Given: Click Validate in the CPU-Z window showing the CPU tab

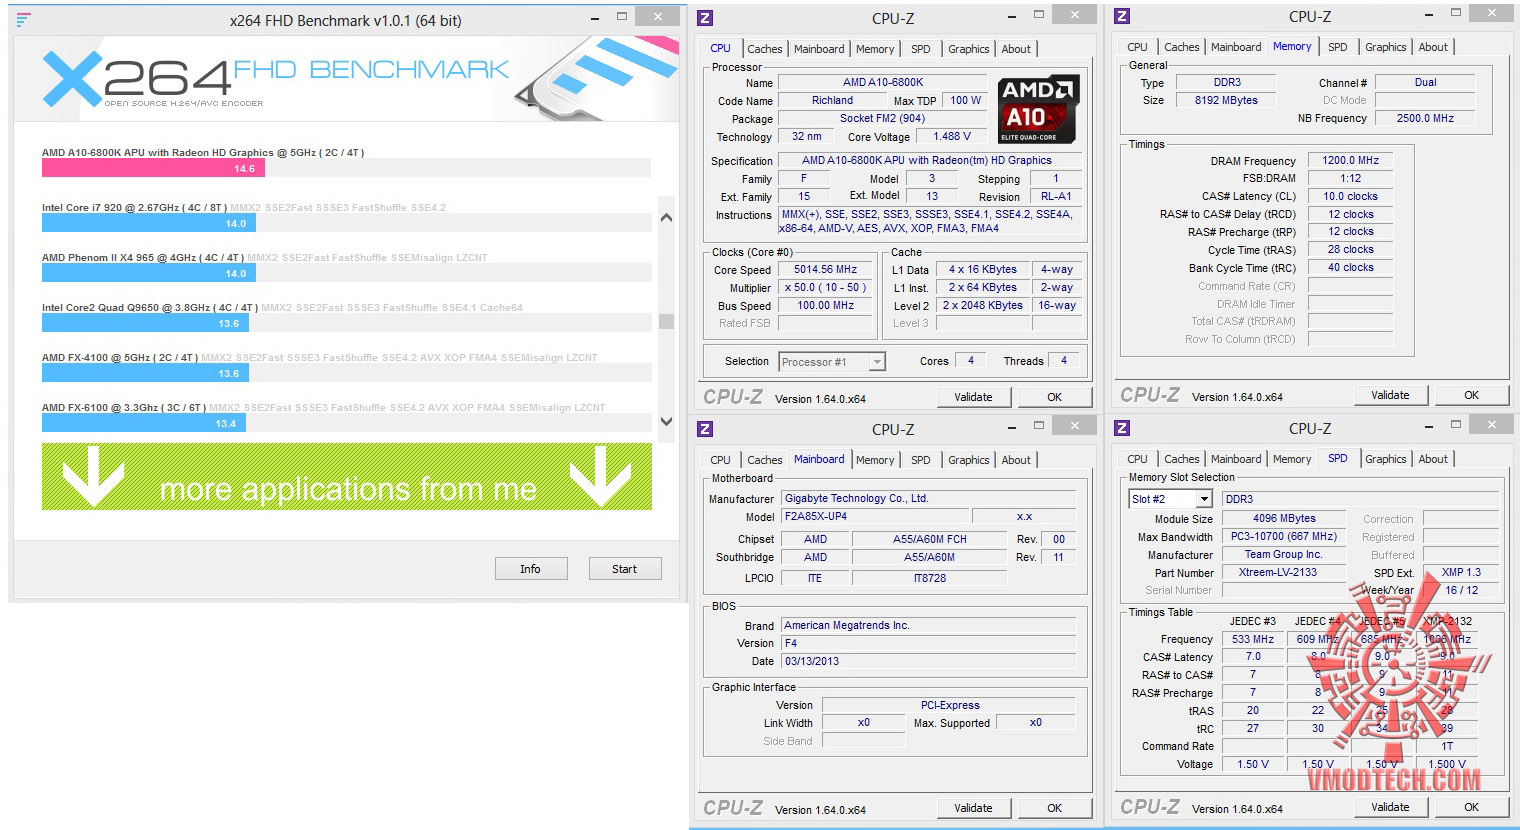Looking at the screenshot, I should [973, 397].
